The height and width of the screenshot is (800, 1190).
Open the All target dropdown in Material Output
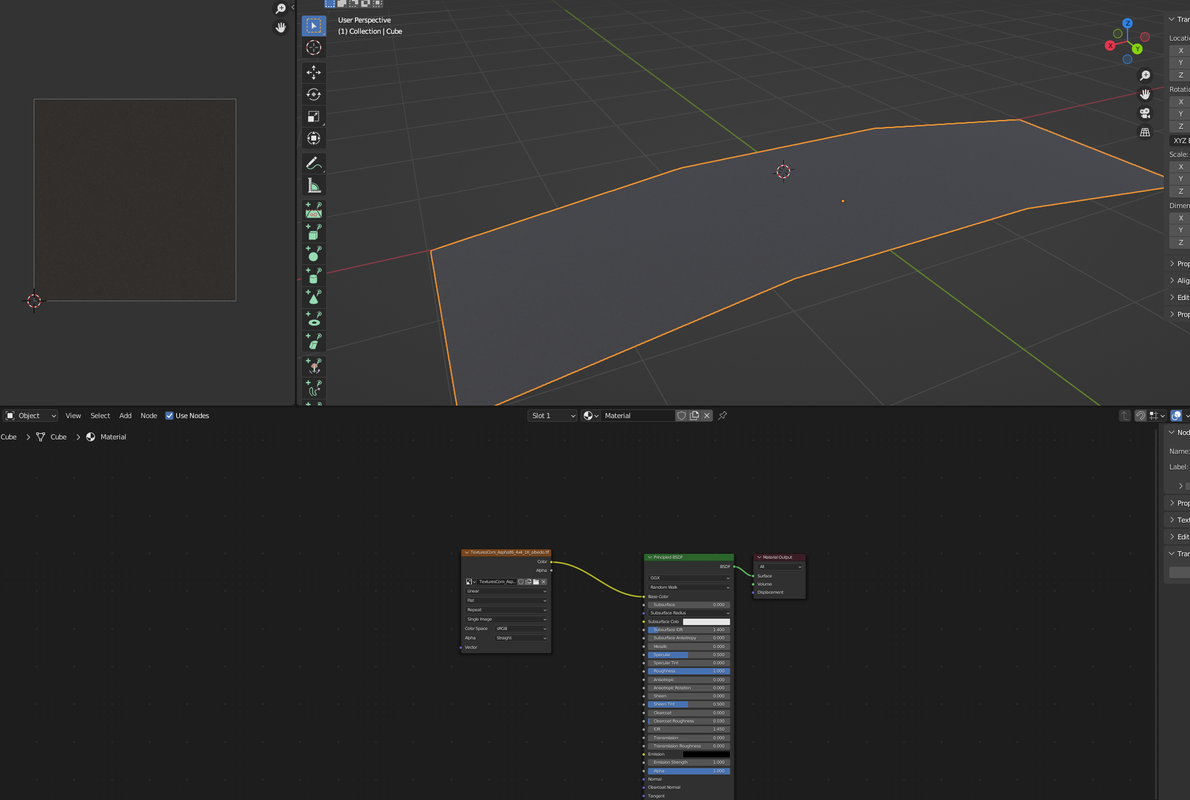pos(779,566)
